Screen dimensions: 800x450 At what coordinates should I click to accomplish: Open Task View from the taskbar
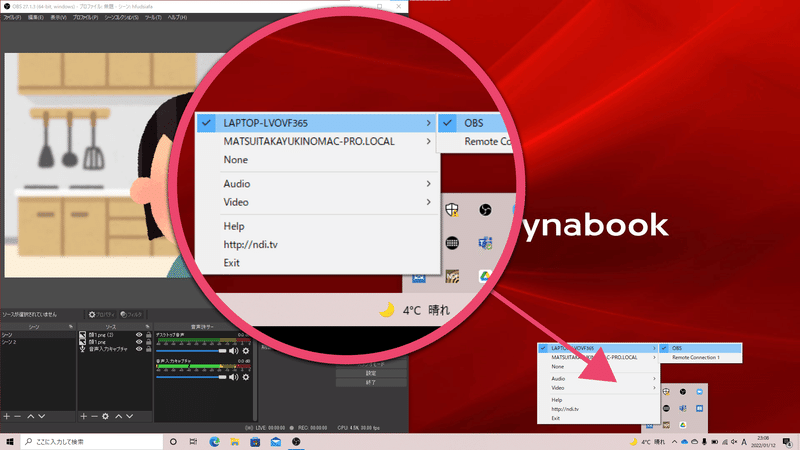193,442
